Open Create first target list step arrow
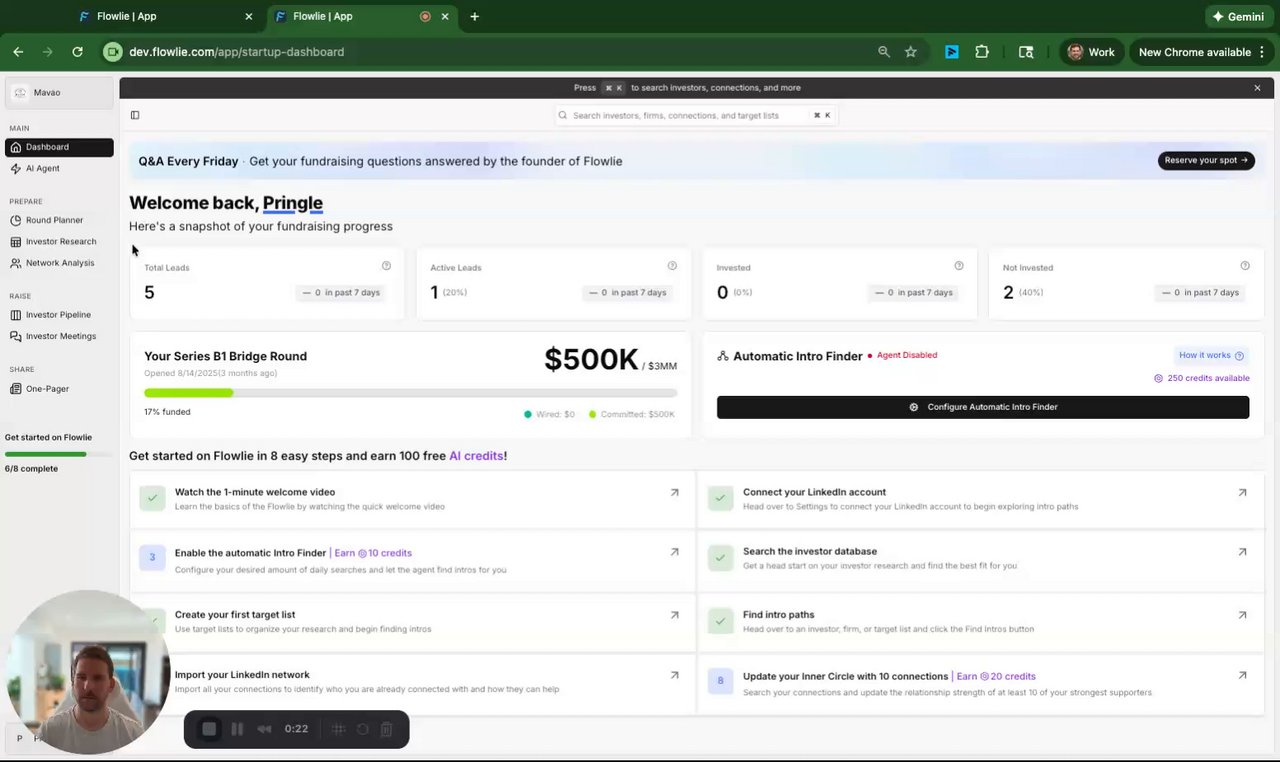This screenshot has height=762, width=1280. (674, 615)
